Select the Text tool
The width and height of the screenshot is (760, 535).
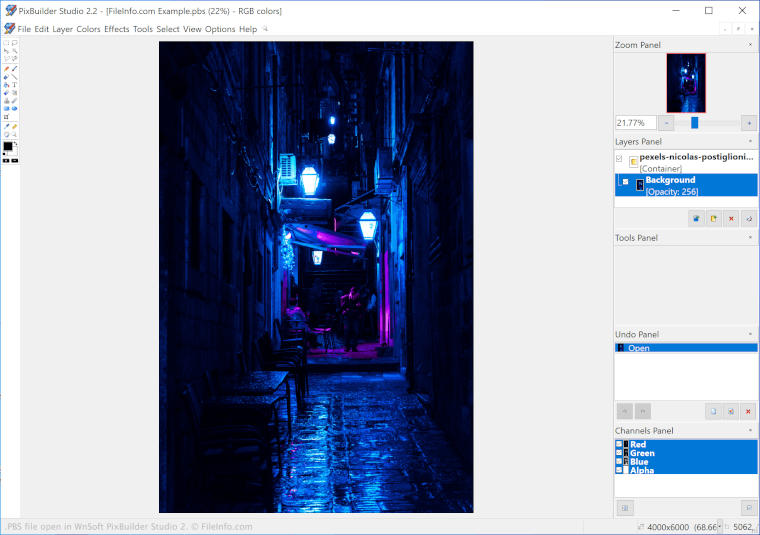(x=14, y=85)
